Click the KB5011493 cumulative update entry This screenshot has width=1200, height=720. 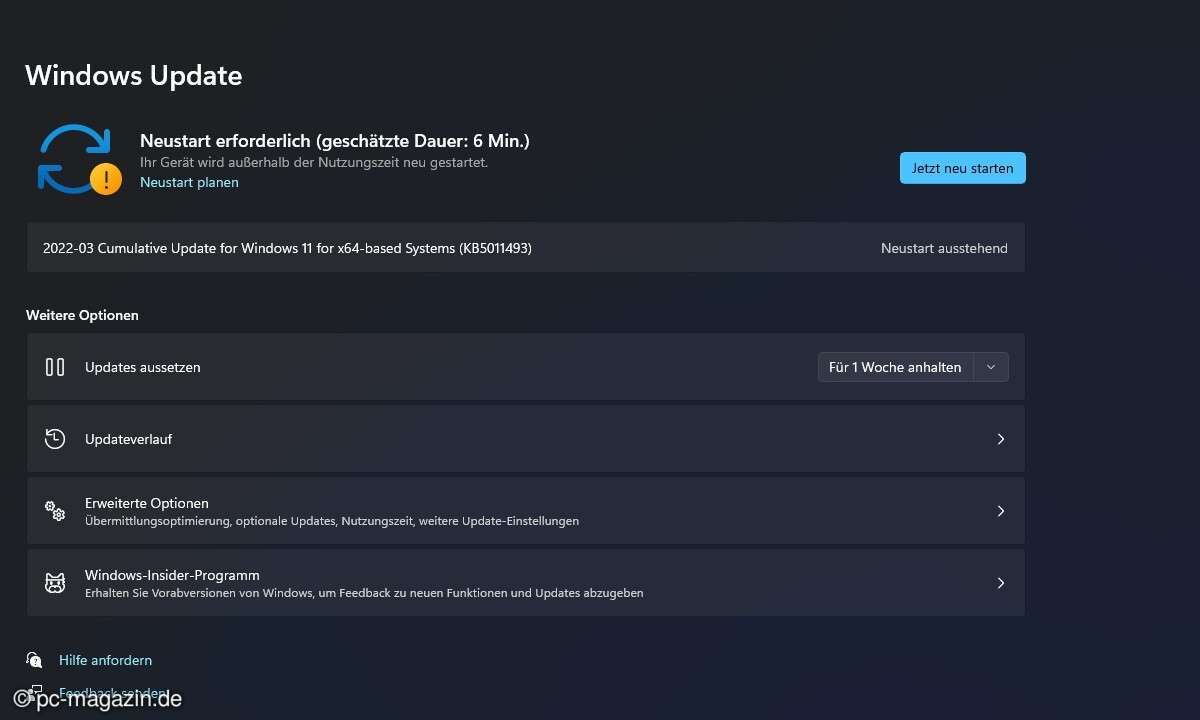coord(526,248)
